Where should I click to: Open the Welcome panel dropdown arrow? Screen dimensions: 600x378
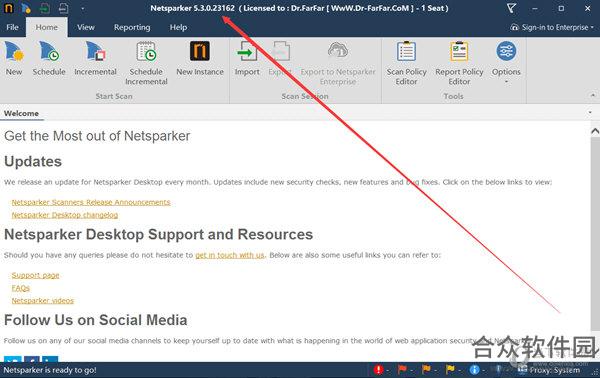[590, 113]
